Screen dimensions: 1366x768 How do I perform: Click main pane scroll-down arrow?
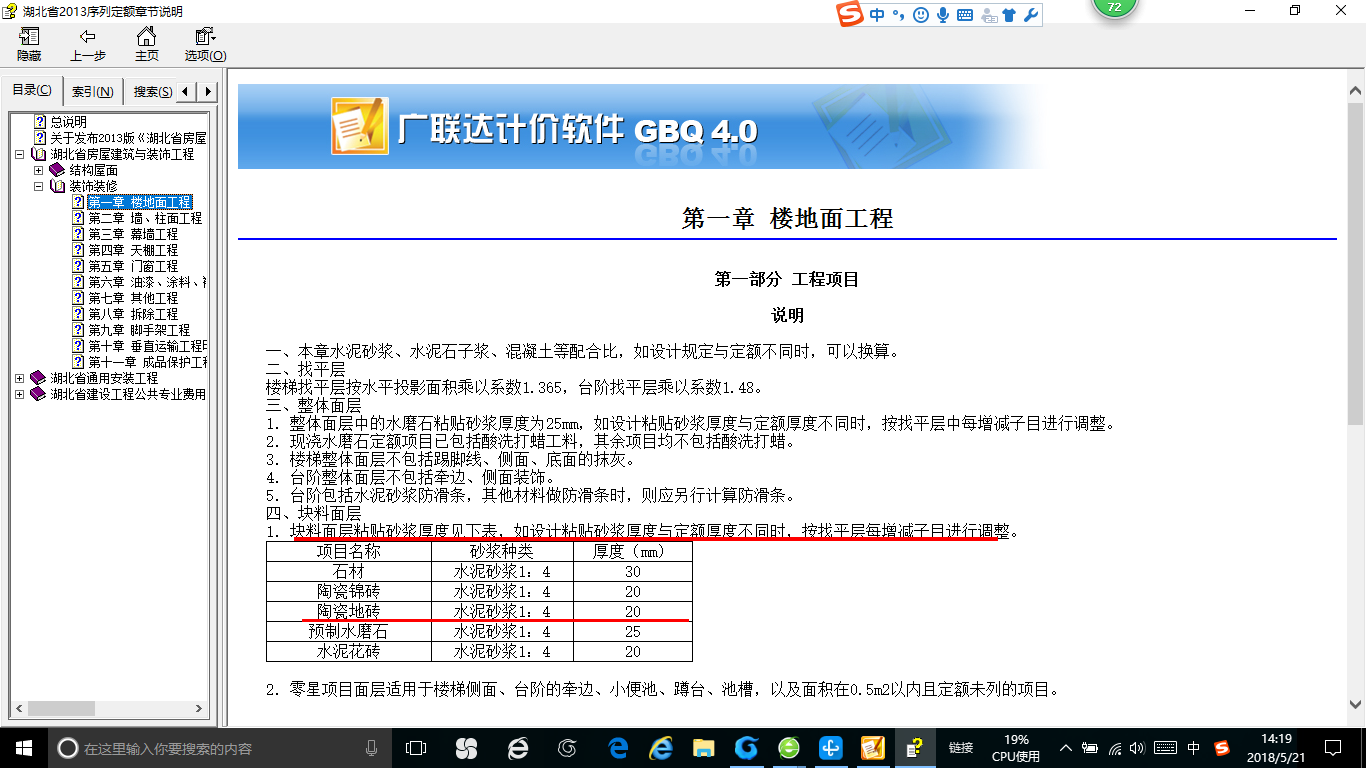pyautogui.click(x=1356, y=704)
